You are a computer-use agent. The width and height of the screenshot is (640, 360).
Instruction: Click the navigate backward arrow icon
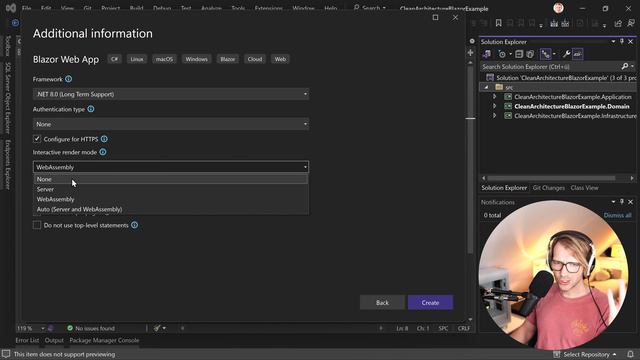coord(15,23)
